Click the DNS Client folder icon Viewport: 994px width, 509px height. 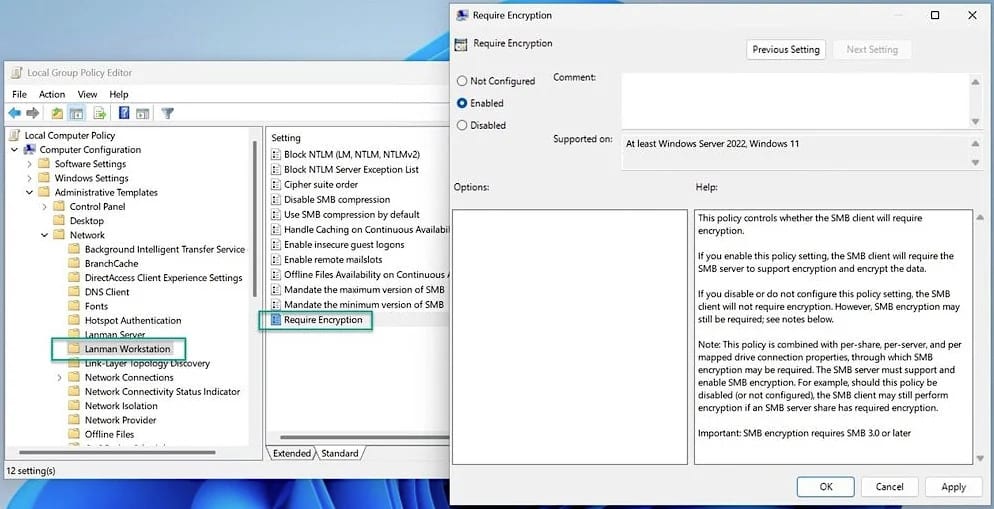[x=74, y=292]
